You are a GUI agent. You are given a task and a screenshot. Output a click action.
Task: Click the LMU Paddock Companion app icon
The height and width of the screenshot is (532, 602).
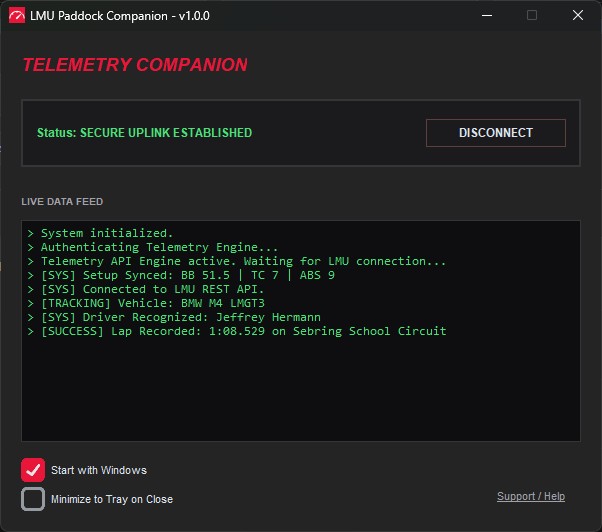point(17,15)
